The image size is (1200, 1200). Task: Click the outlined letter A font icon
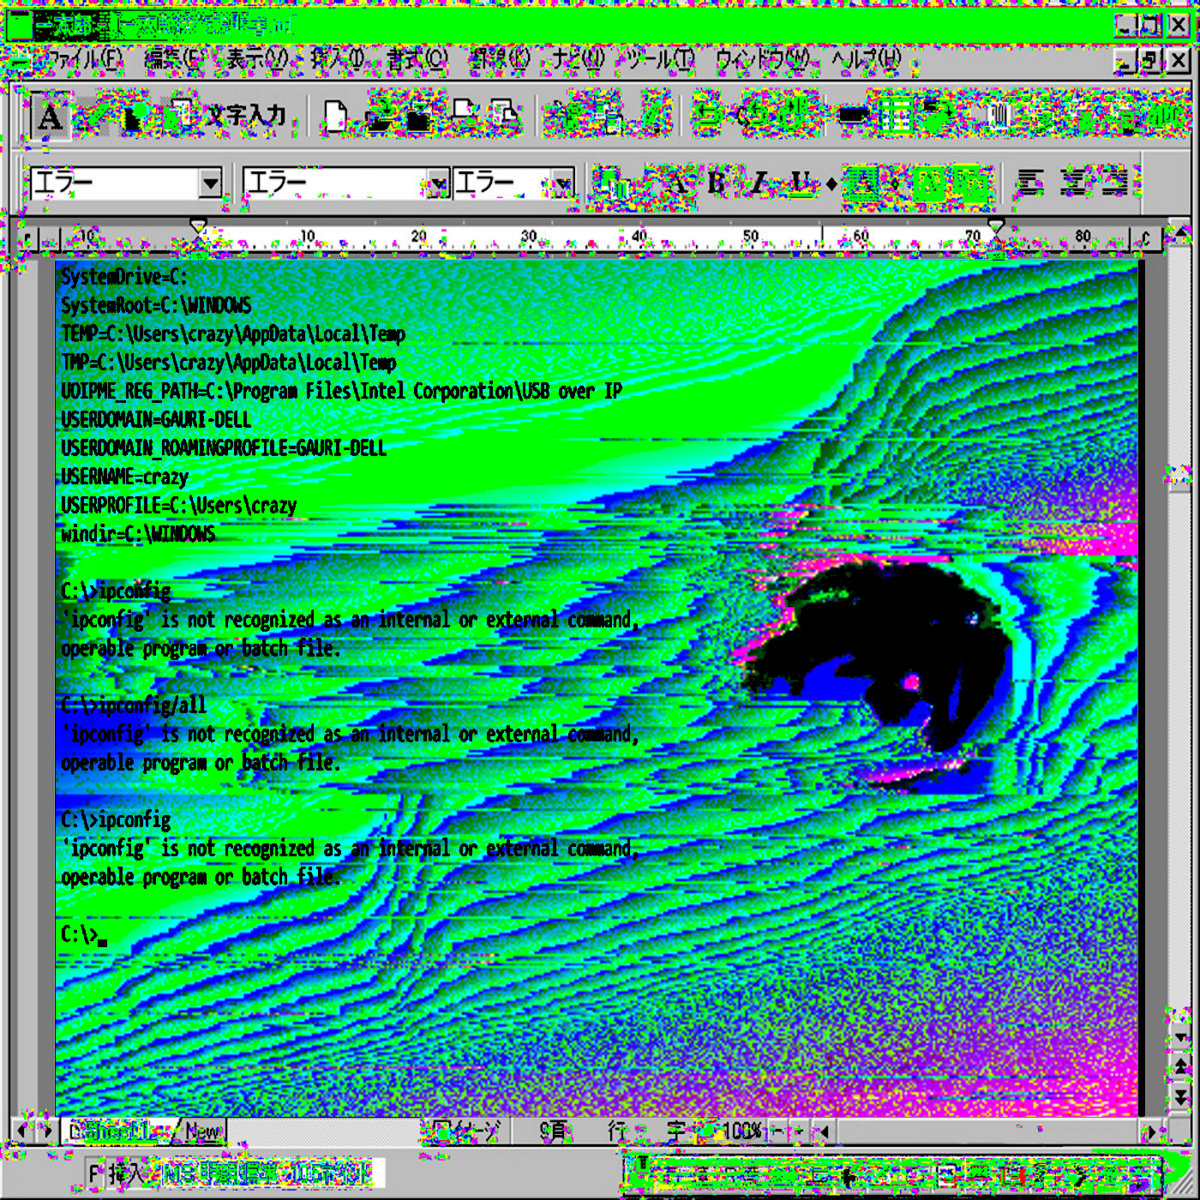(x=679, y=183)
